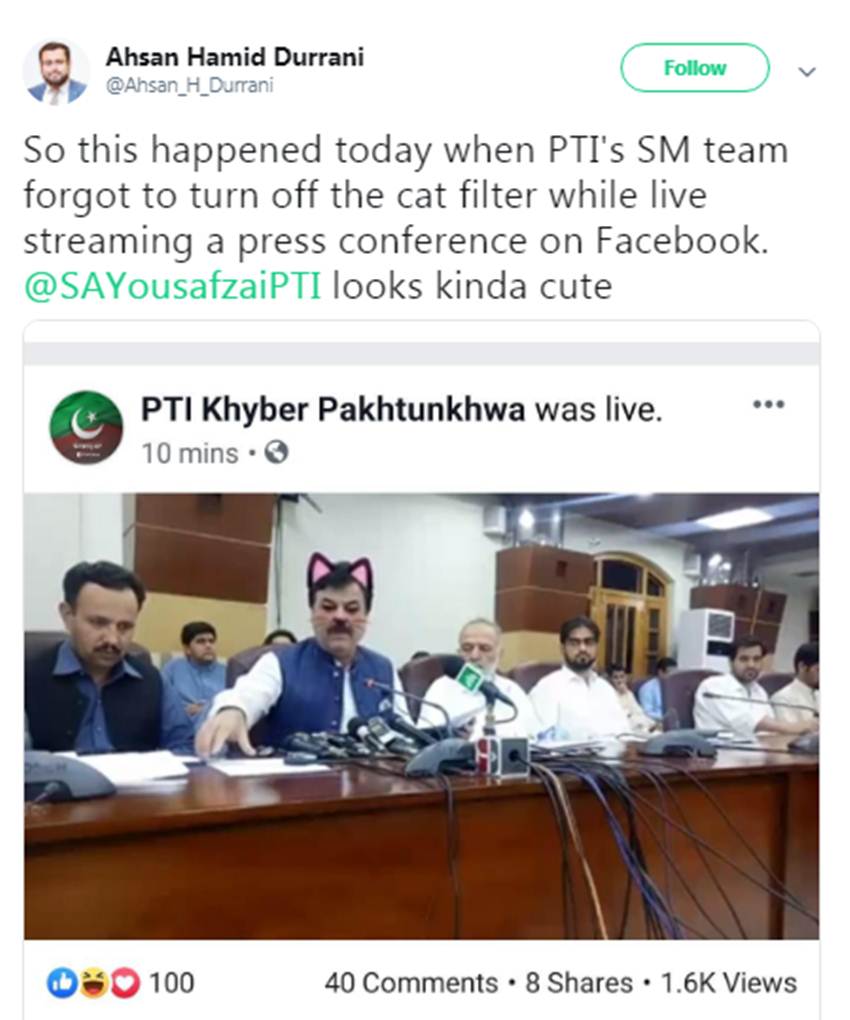
Task: Click the public globe privacy icon
Action: point(276,452)
